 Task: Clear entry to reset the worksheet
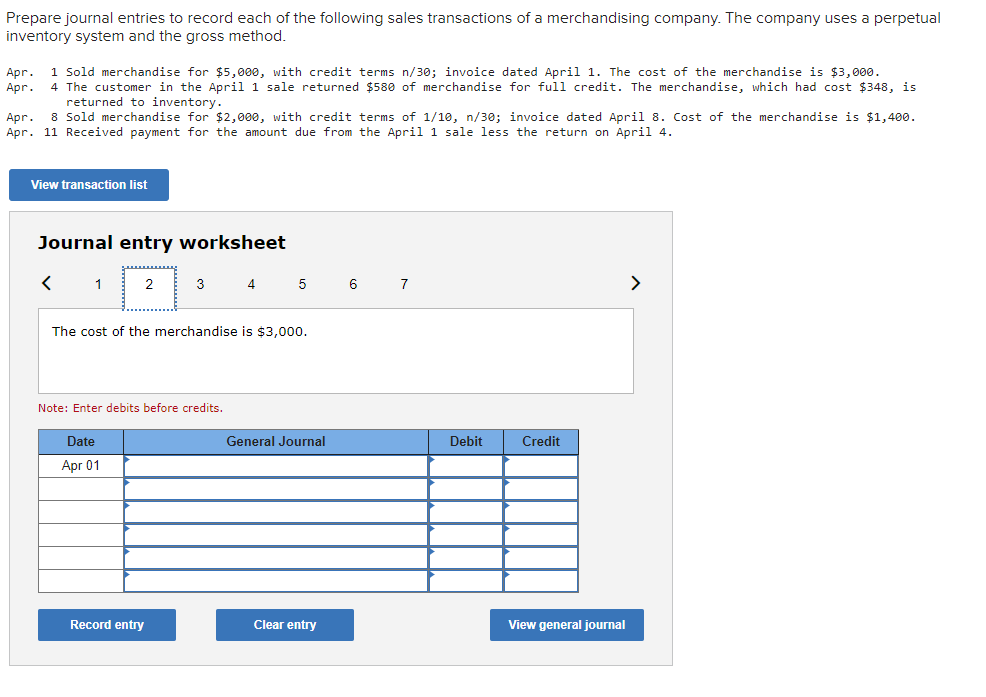point(284,624)
